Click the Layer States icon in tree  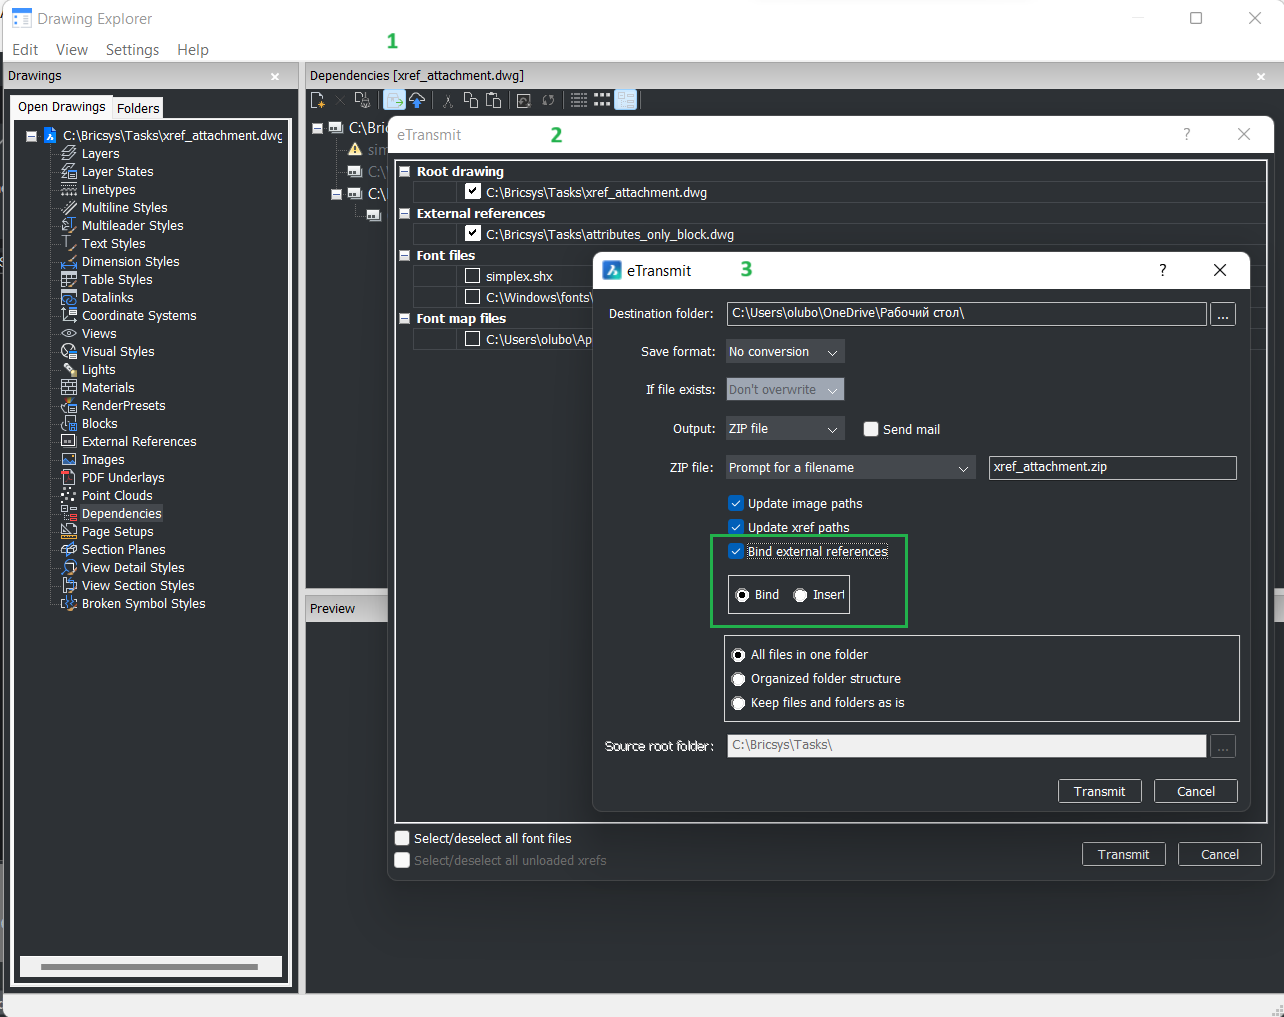click(x=69, y=171)
